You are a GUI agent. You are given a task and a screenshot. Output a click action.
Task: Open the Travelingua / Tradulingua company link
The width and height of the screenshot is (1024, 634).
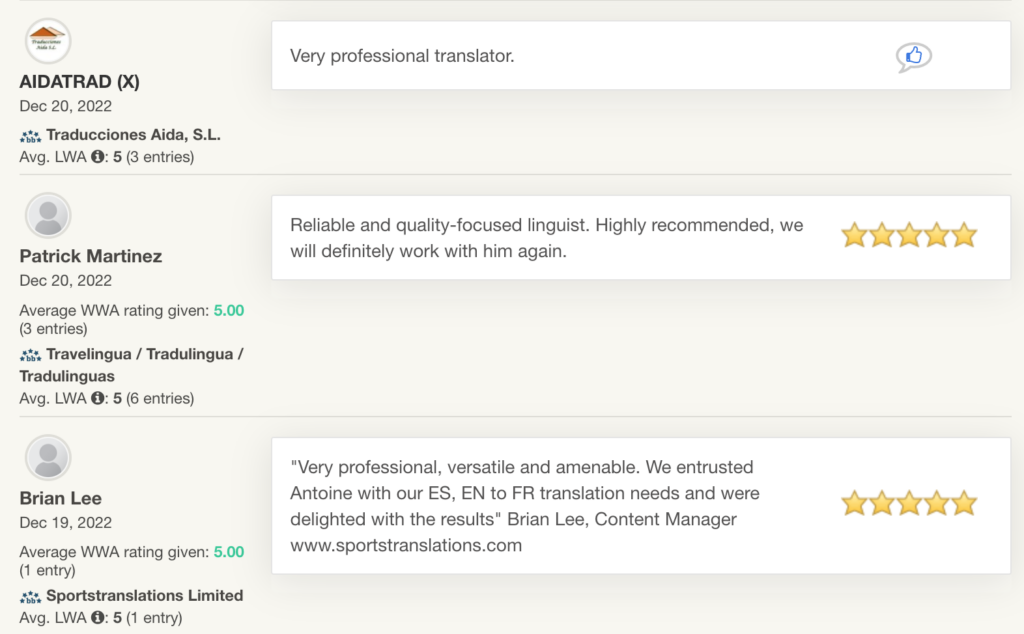[x=144, y=354]
